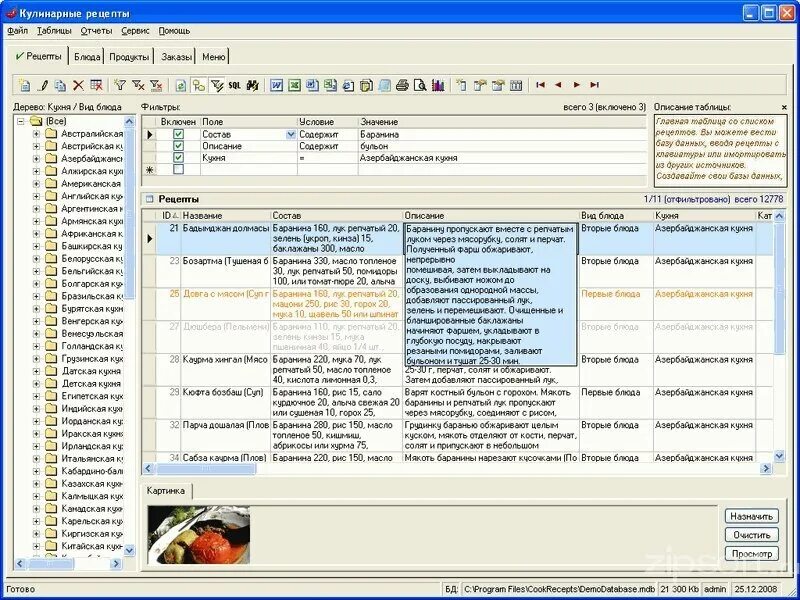
Task: Switch to the Меню tab
Action: (213, 57)
